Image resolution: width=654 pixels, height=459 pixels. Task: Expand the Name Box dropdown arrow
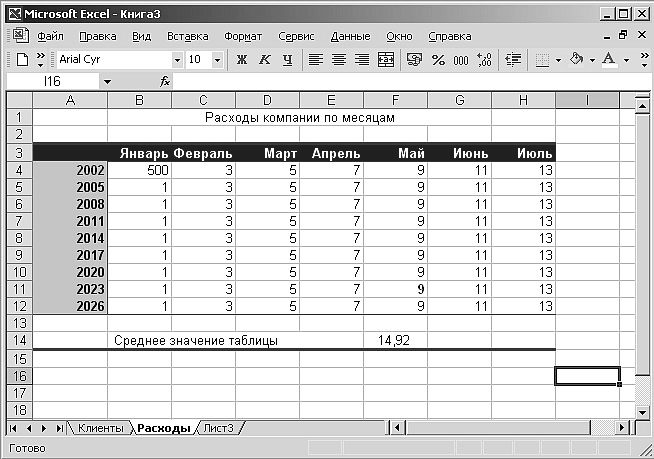[107, 81]
